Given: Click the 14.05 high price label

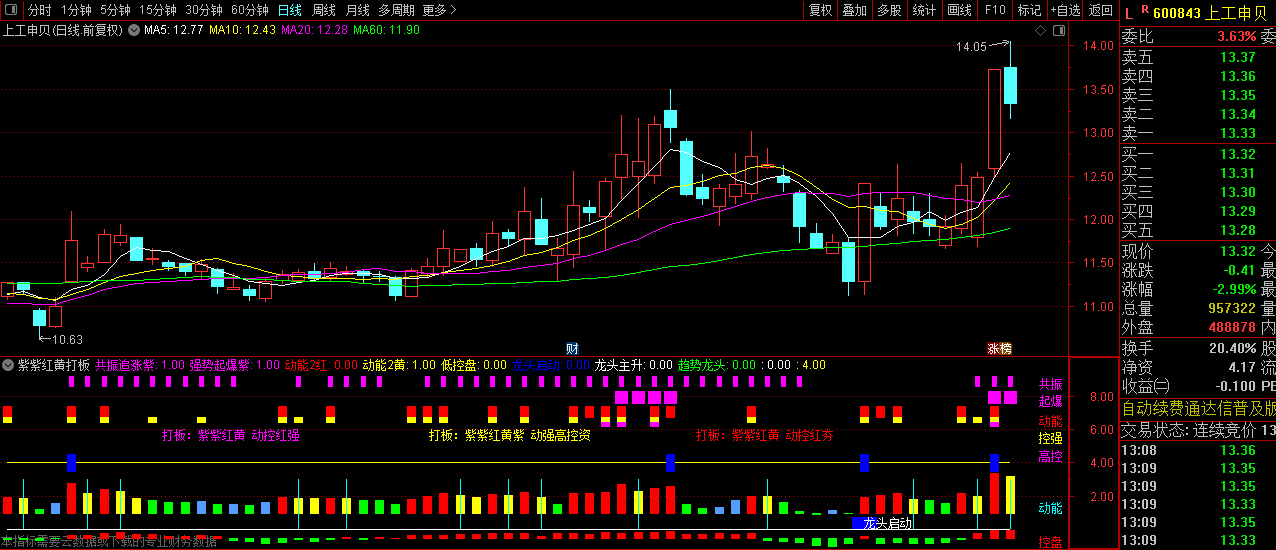Looking at the screenshot, I should pos(971,47).
